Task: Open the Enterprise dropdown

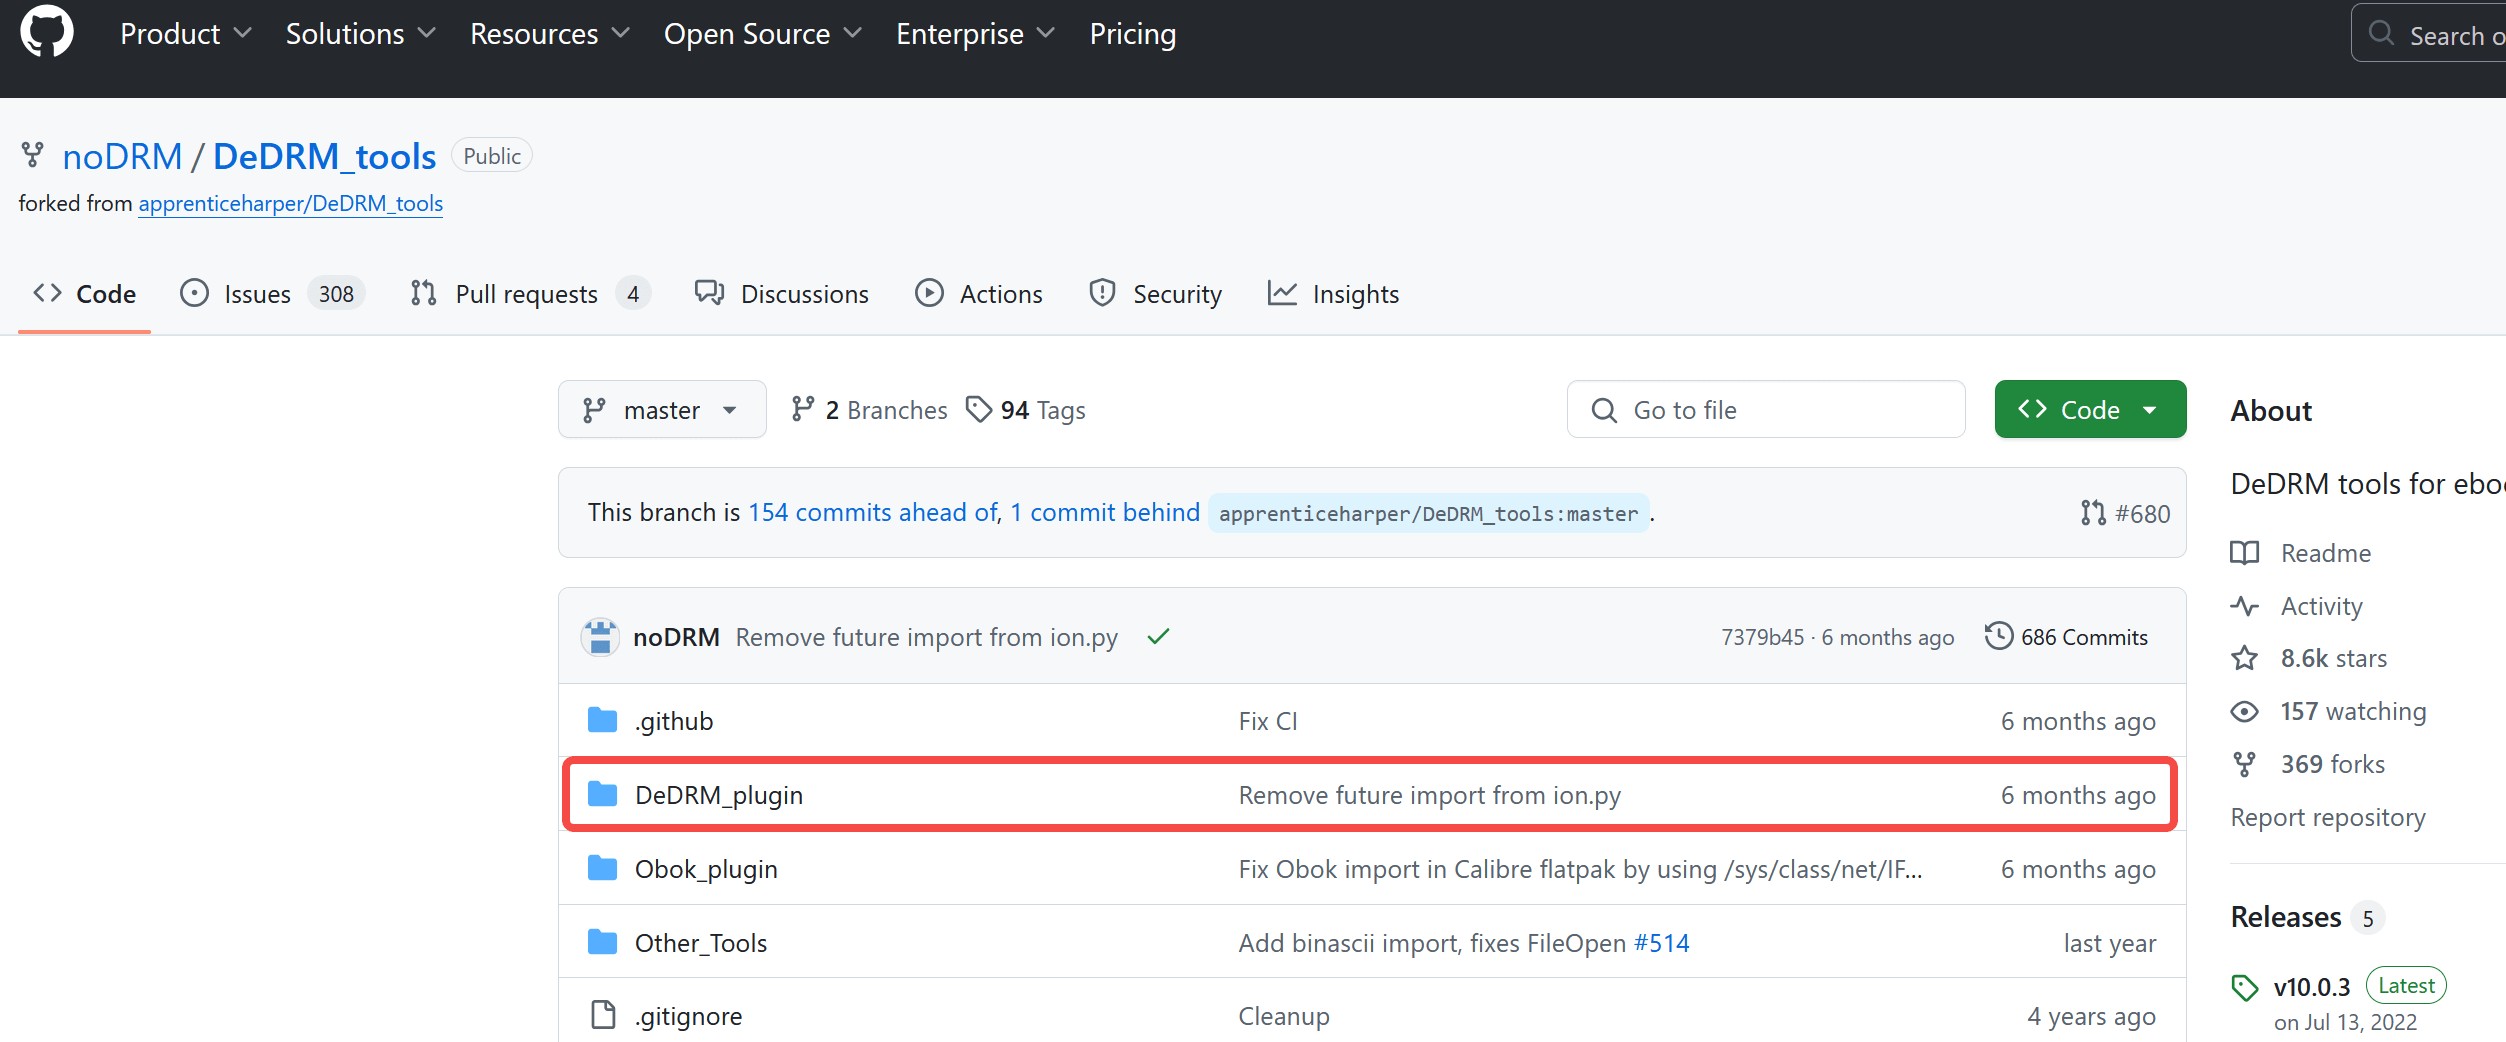Action: (x=976, y=34)
